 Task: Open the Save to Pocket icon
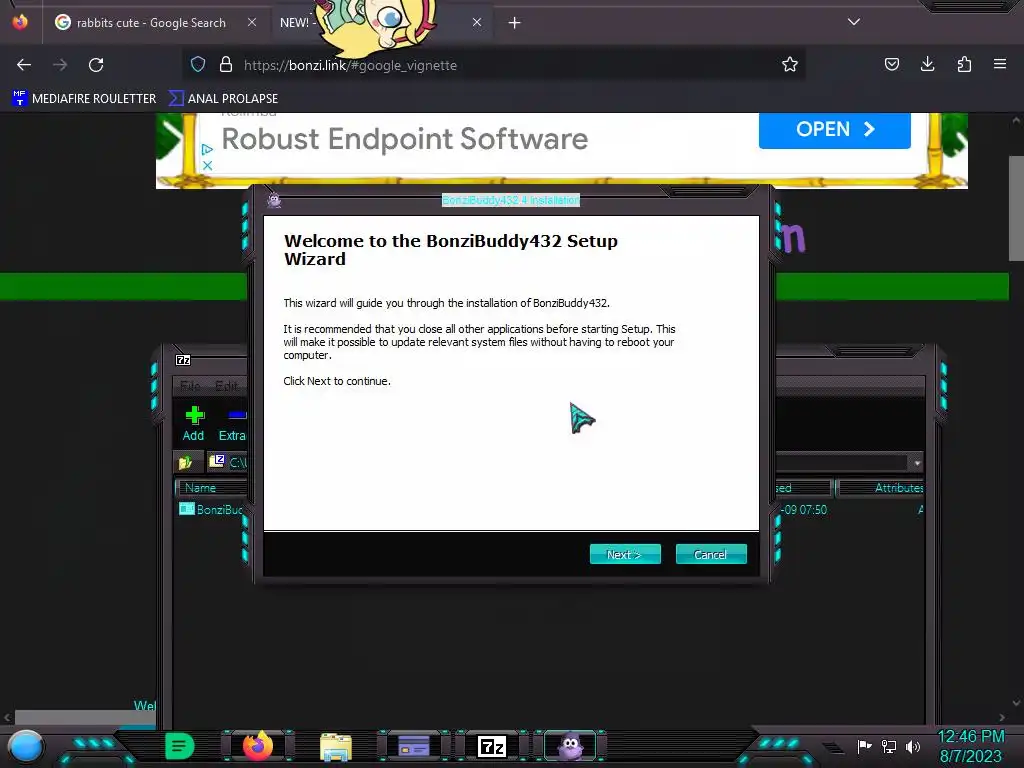pyautogui.click(x=891, y=64)
